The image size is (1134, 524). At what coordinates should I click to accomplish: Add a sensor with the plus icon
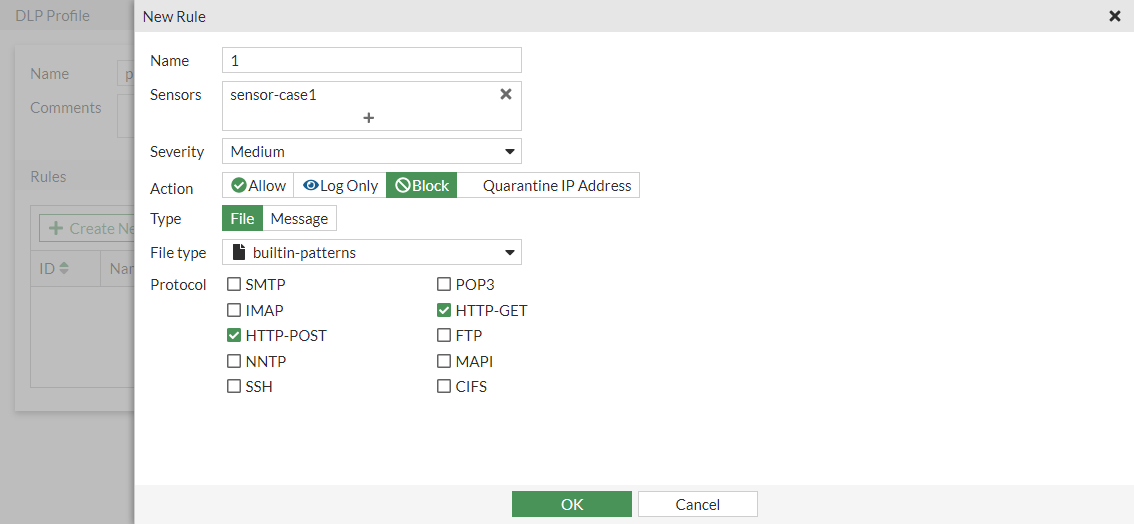[368, 118]
